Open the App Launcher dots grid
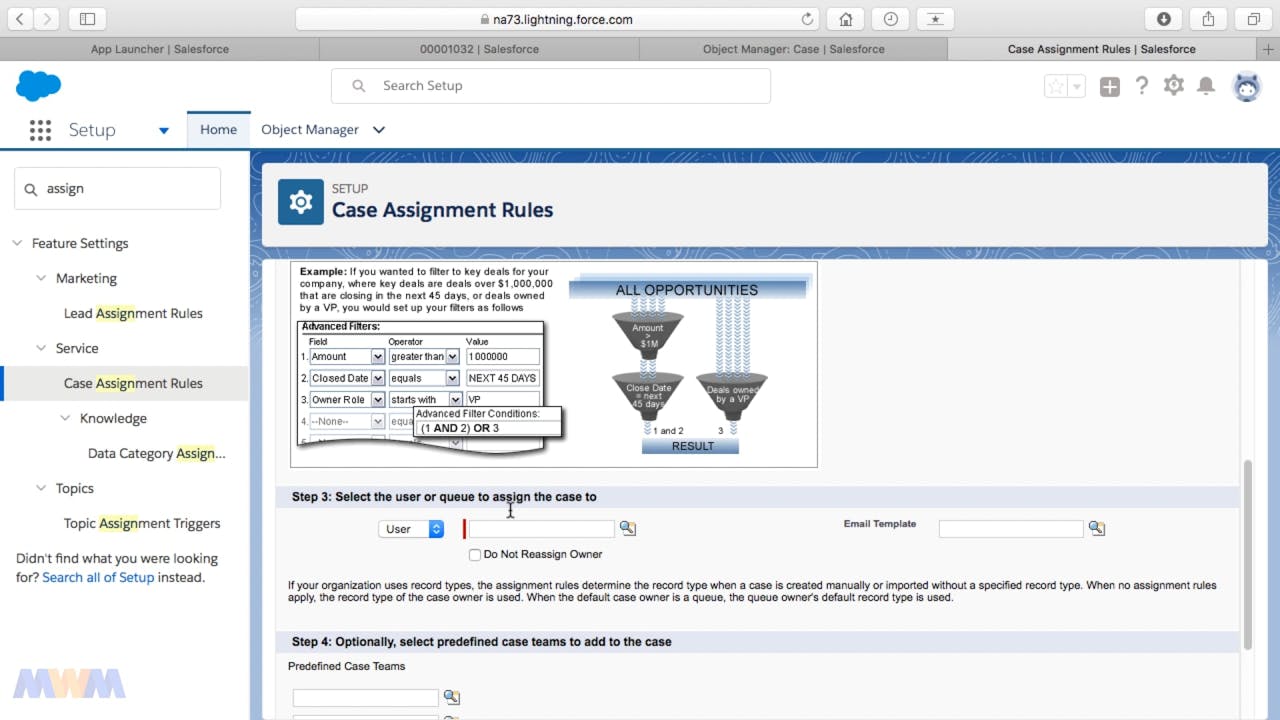1280x720 pixels. pos(40,130)
